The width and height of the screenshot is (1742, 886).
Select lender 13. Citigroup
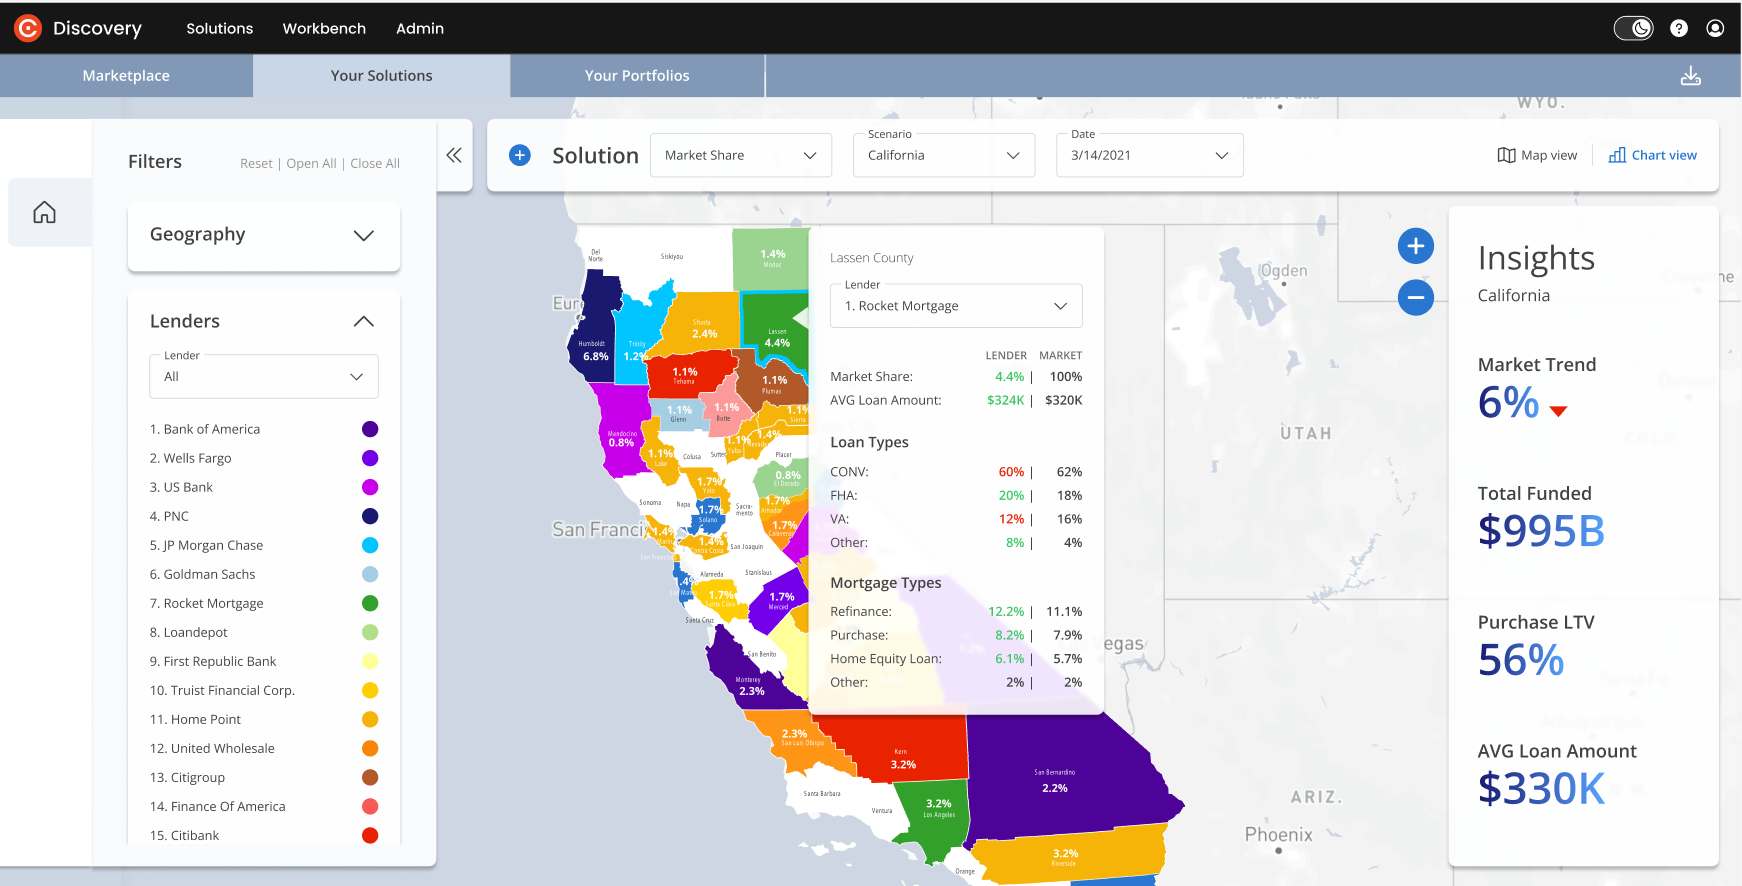[187, 777]
